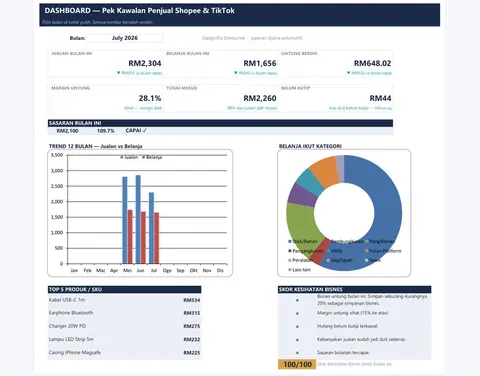Select the red Belanja bar for Jul
Image resolution: width=480 pixels, height=376 pixels.
pyautogui.click(x=156, y=238)
